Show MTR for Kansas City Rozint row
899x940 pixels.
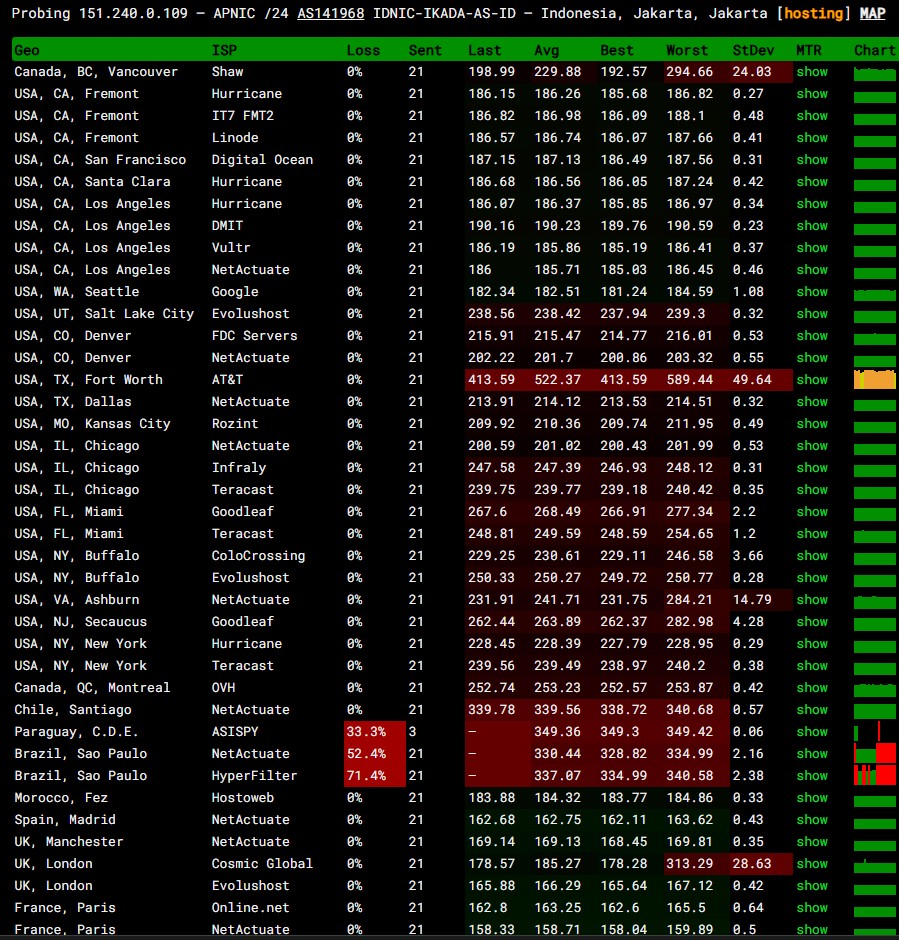[x=811, y=424]
